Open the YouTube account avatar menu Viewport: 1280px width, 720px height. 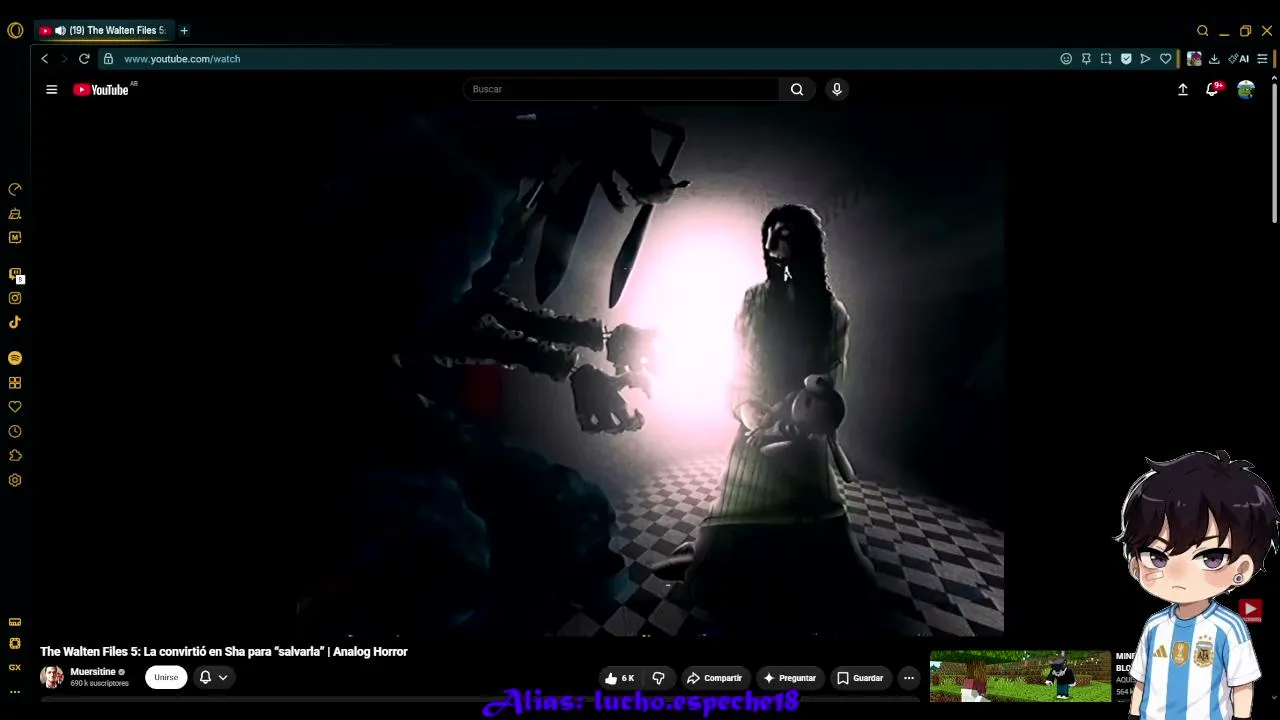coord(1246,89)
